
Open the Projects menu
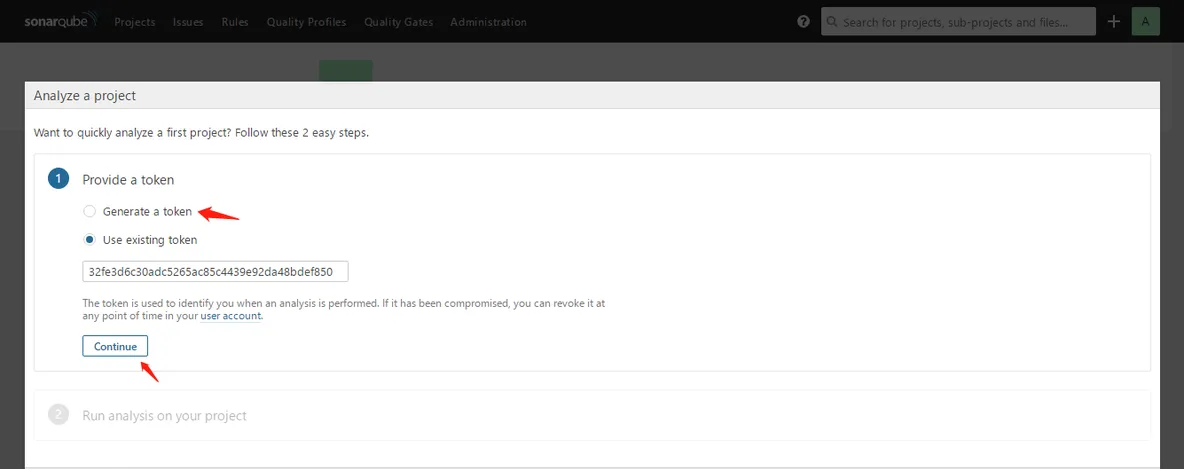134,22
